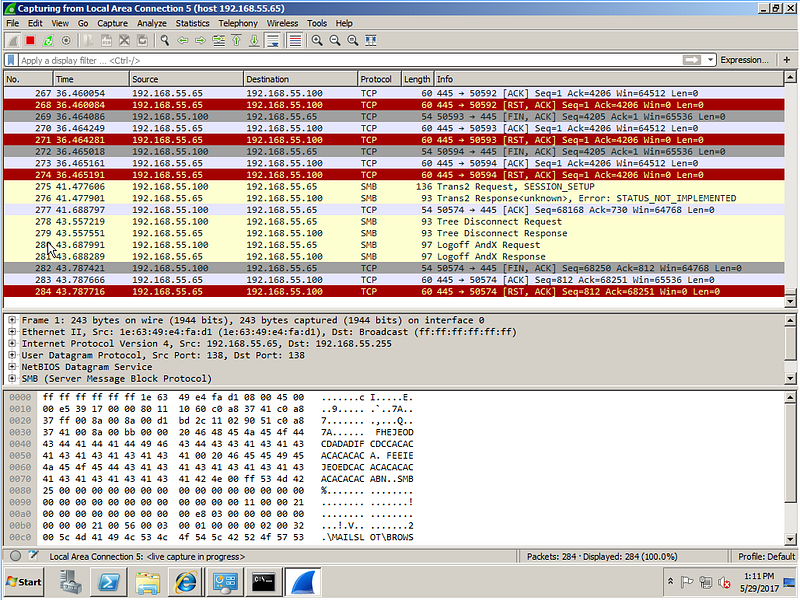Open the View menu
The image size is (800, 600).
(x=60, y=23)
